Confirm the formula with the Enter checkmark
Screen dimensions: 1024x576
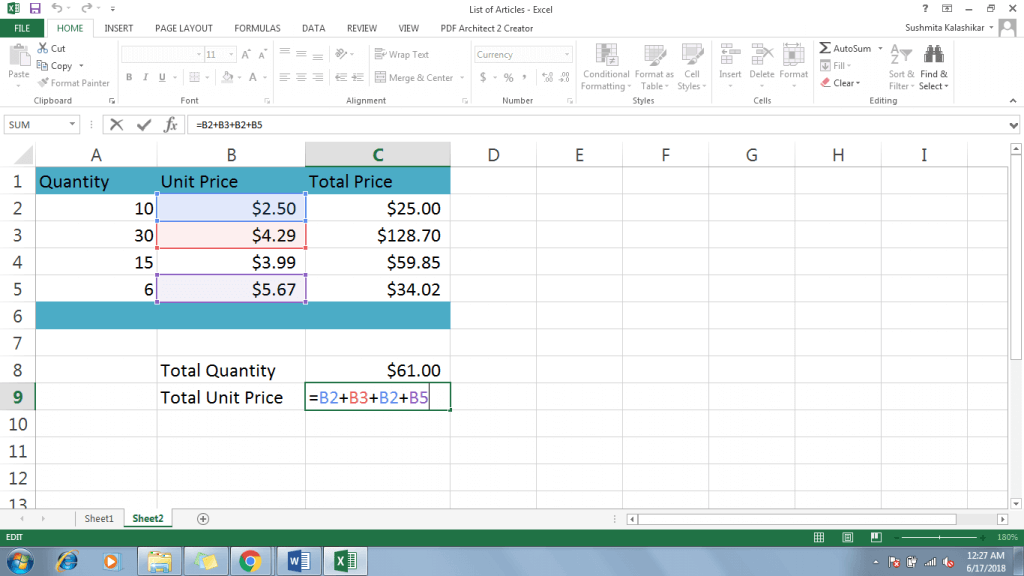point(143,124)
